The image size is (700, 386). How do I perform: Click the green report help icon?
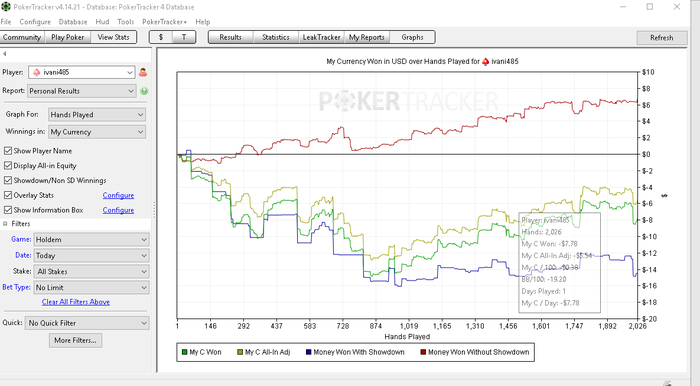coord(144,91)
